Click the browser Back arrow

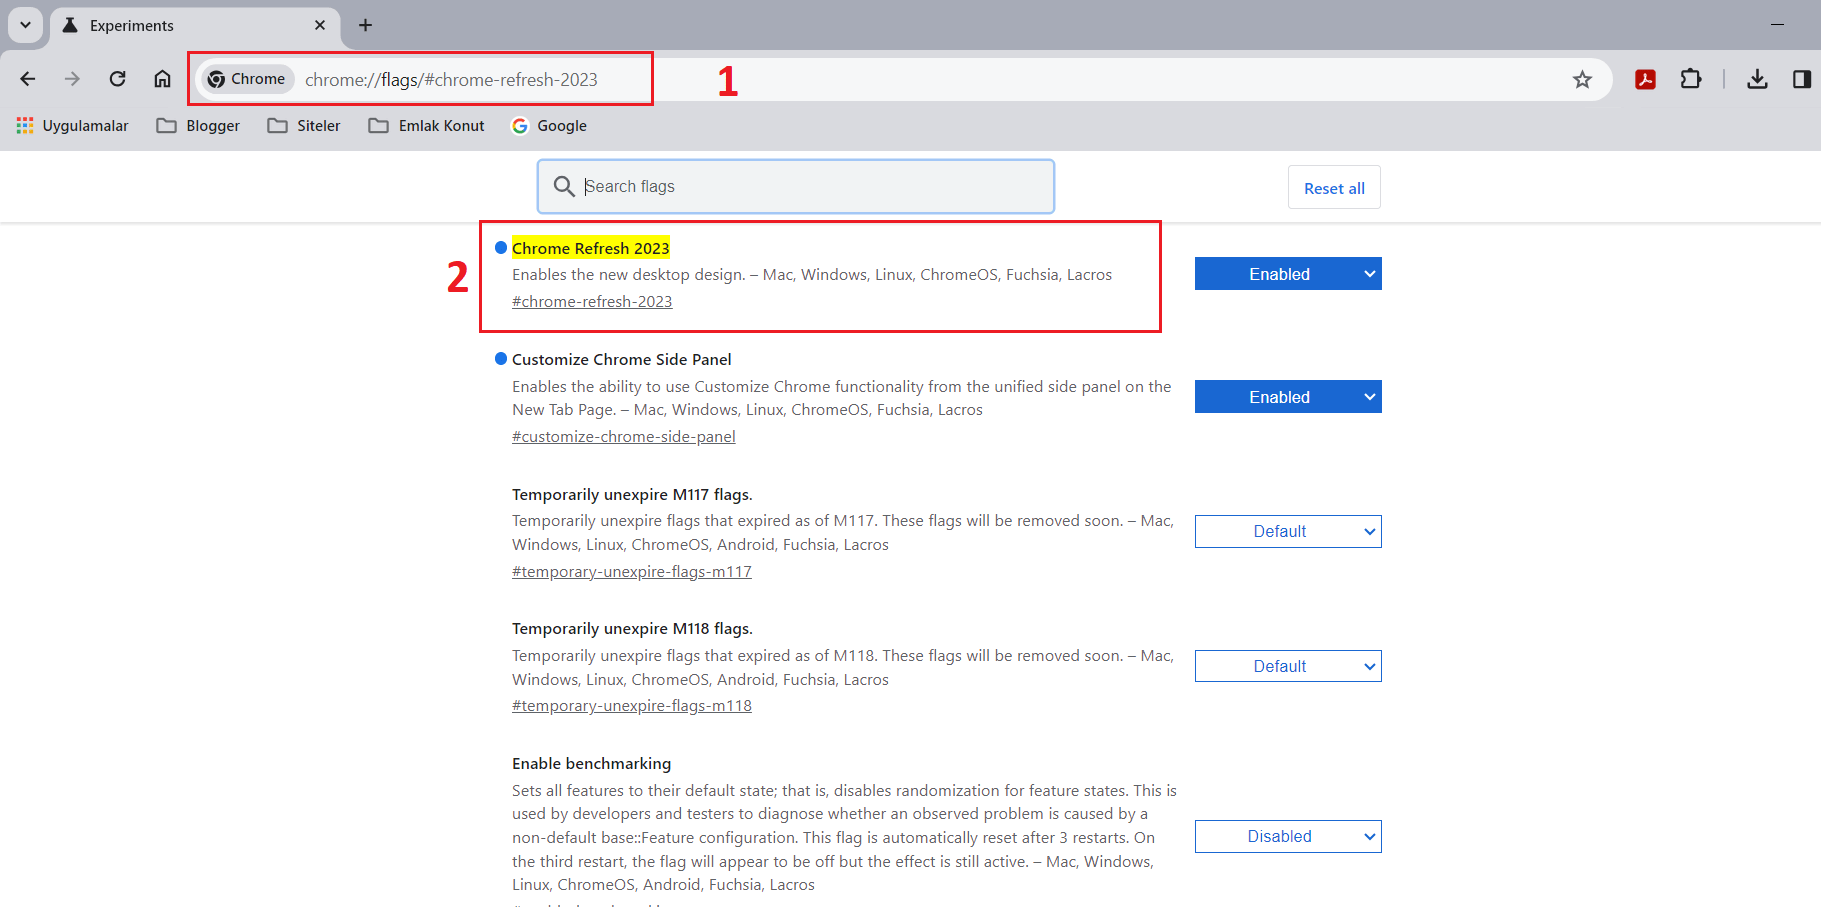28,79
